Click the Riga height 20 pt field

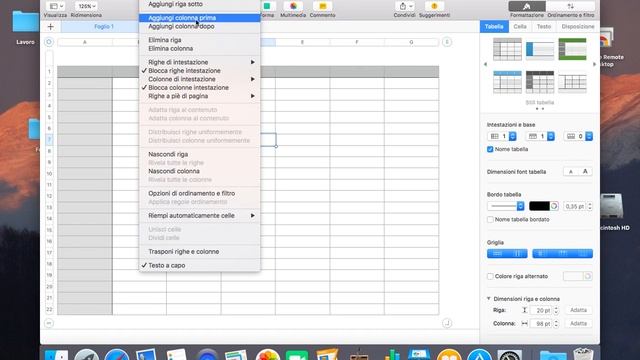pos(541,310)
